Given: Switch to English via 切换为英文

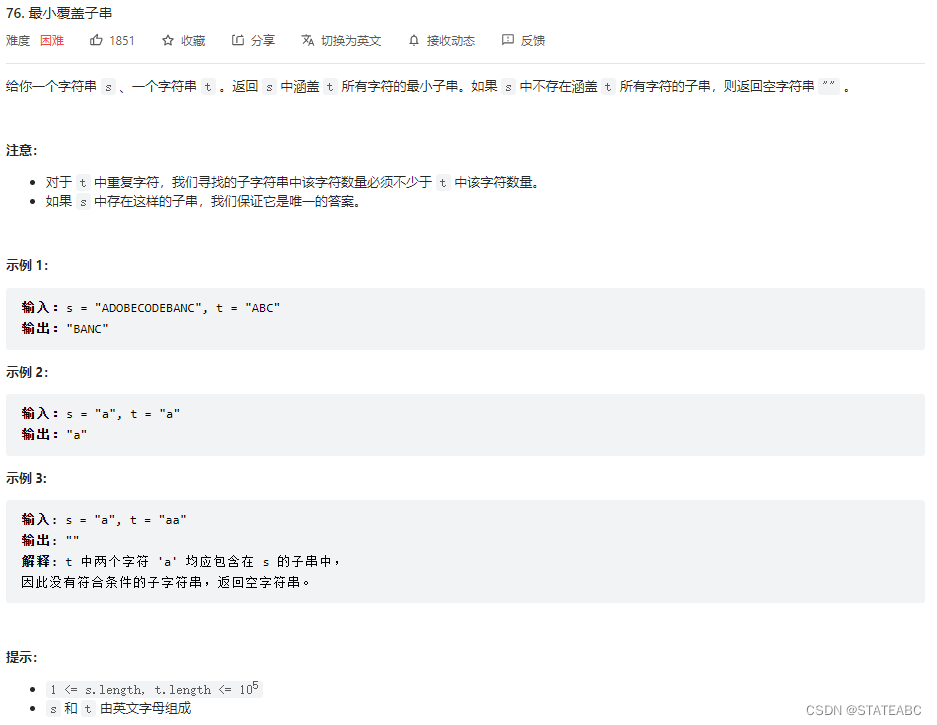Looking at the screenshot, I should click(351, 41).
